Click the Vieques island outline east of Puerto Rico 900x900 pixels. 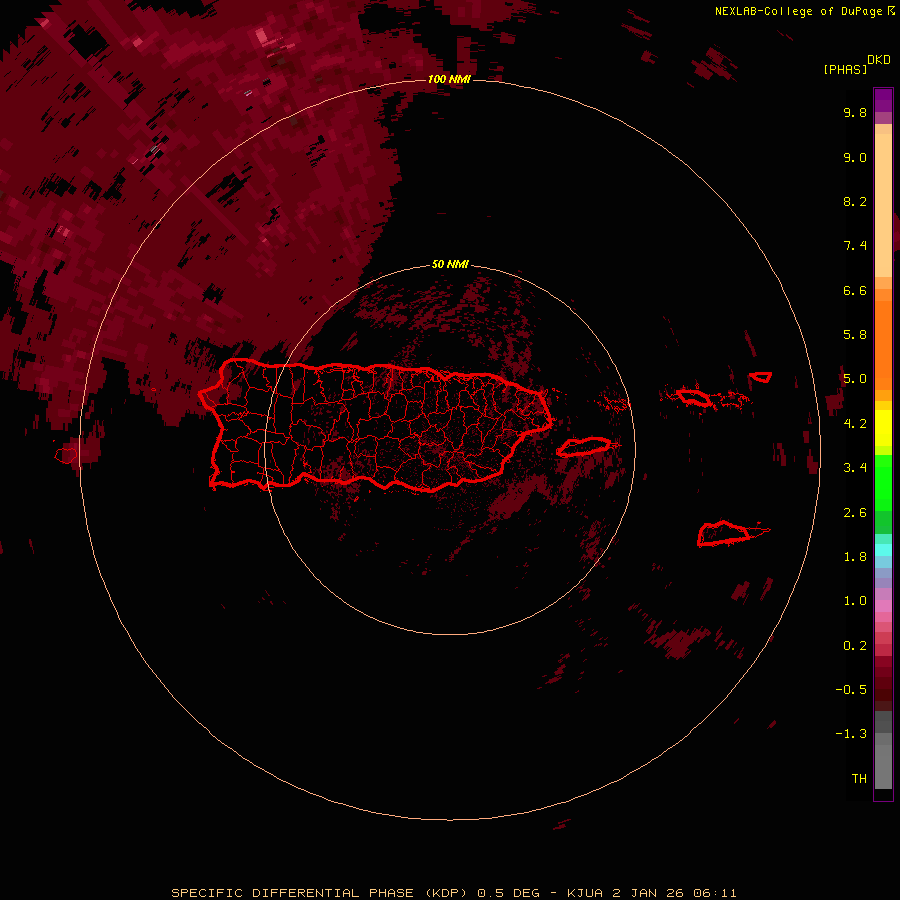584,447
